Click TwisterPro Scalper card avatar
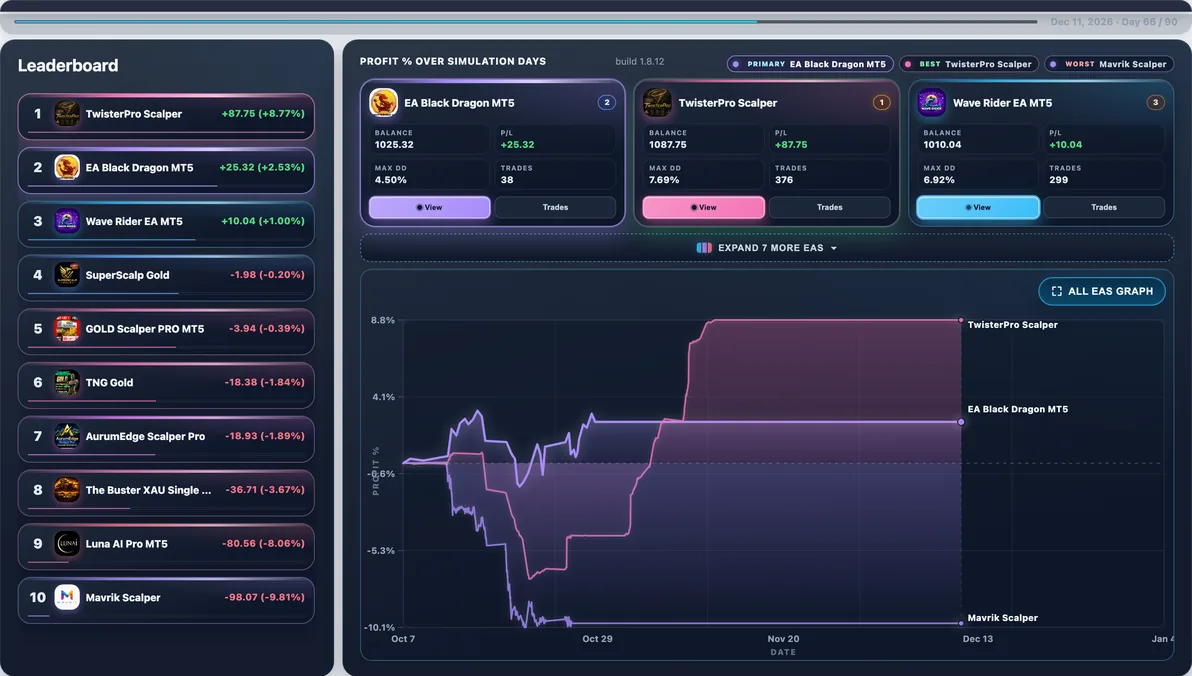The width and height of the screenshot is (1192, 676). click(658, 103)
